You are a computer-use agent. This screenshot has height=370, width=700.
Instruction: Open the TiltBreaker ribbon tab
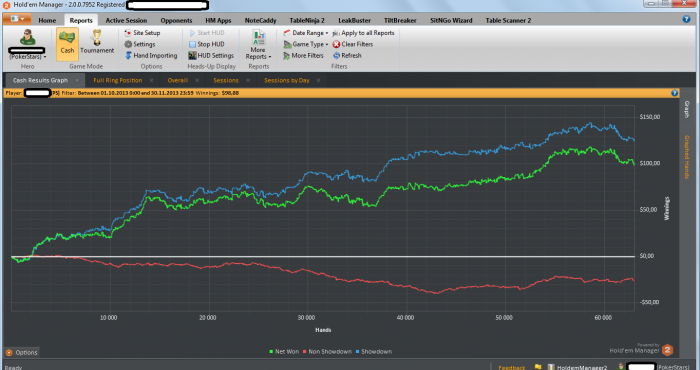click(400, 21)
